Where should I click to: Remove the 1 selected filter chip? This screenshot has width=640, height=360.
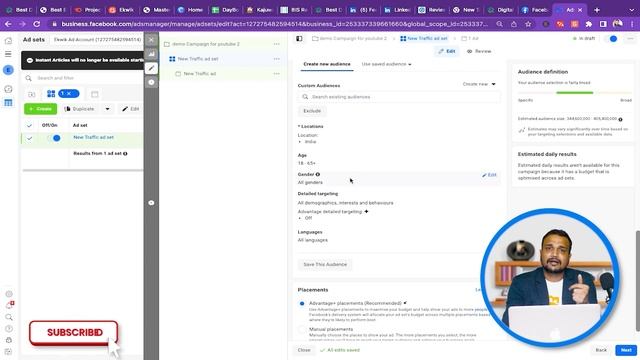69,94
